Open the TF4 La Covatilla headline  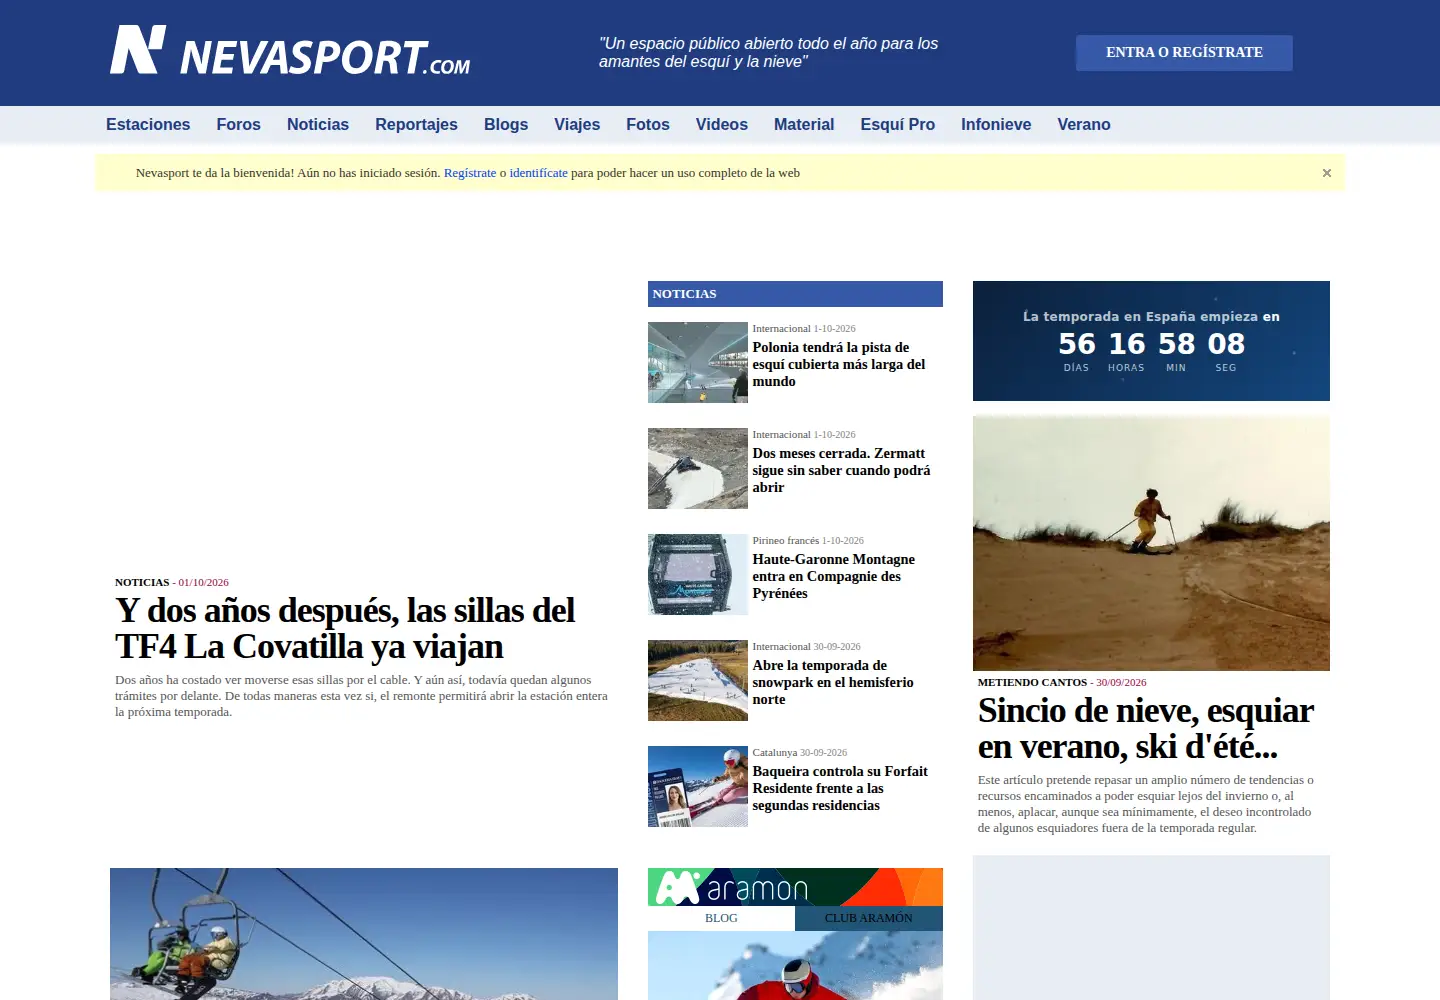(345, 628)
